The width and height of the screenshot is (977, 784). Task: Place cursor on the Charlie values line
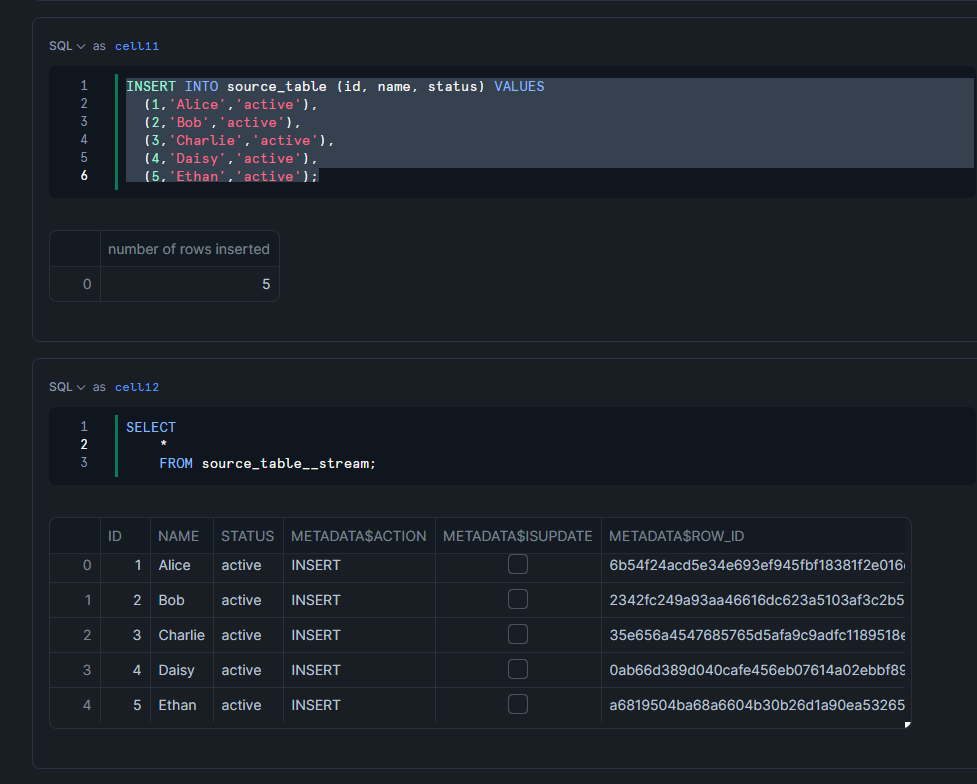pyautogui.click(x=239, y=141)
